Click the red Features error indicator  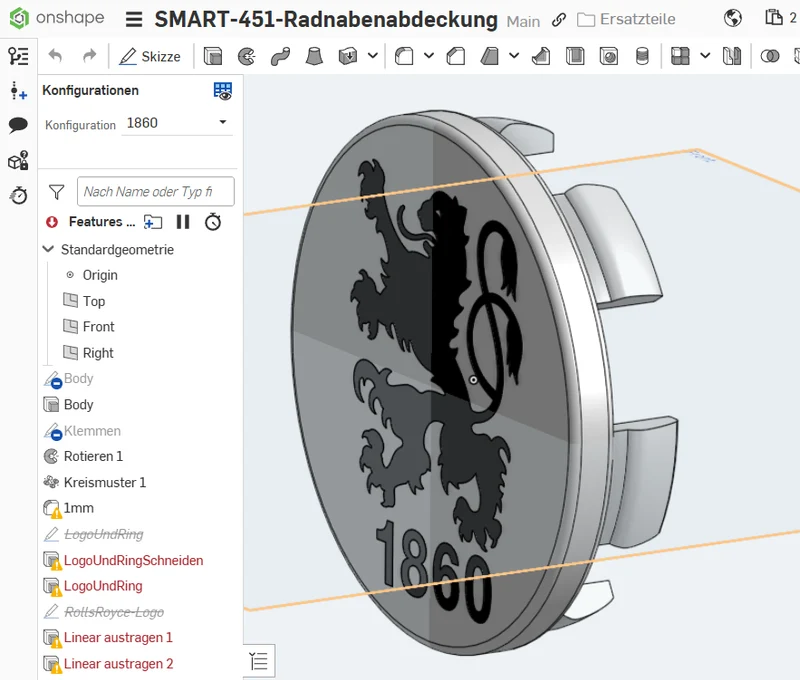52,222
